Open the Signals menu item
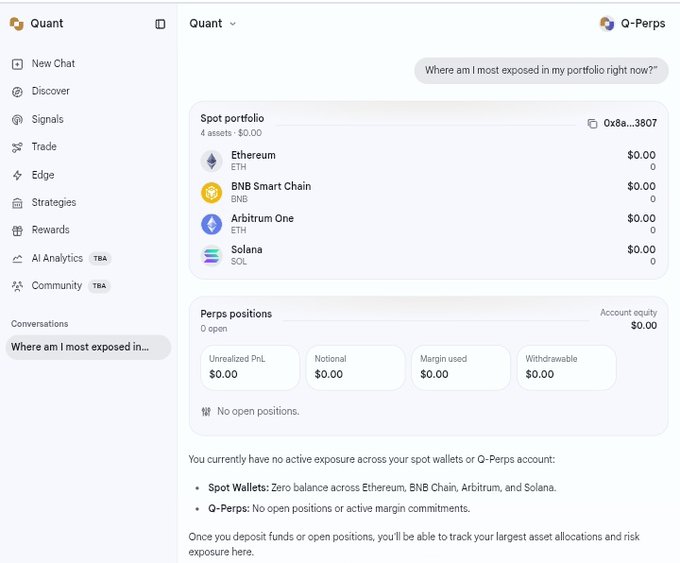Viewport: 680px width, 563px height. click(x=47, y=119)
